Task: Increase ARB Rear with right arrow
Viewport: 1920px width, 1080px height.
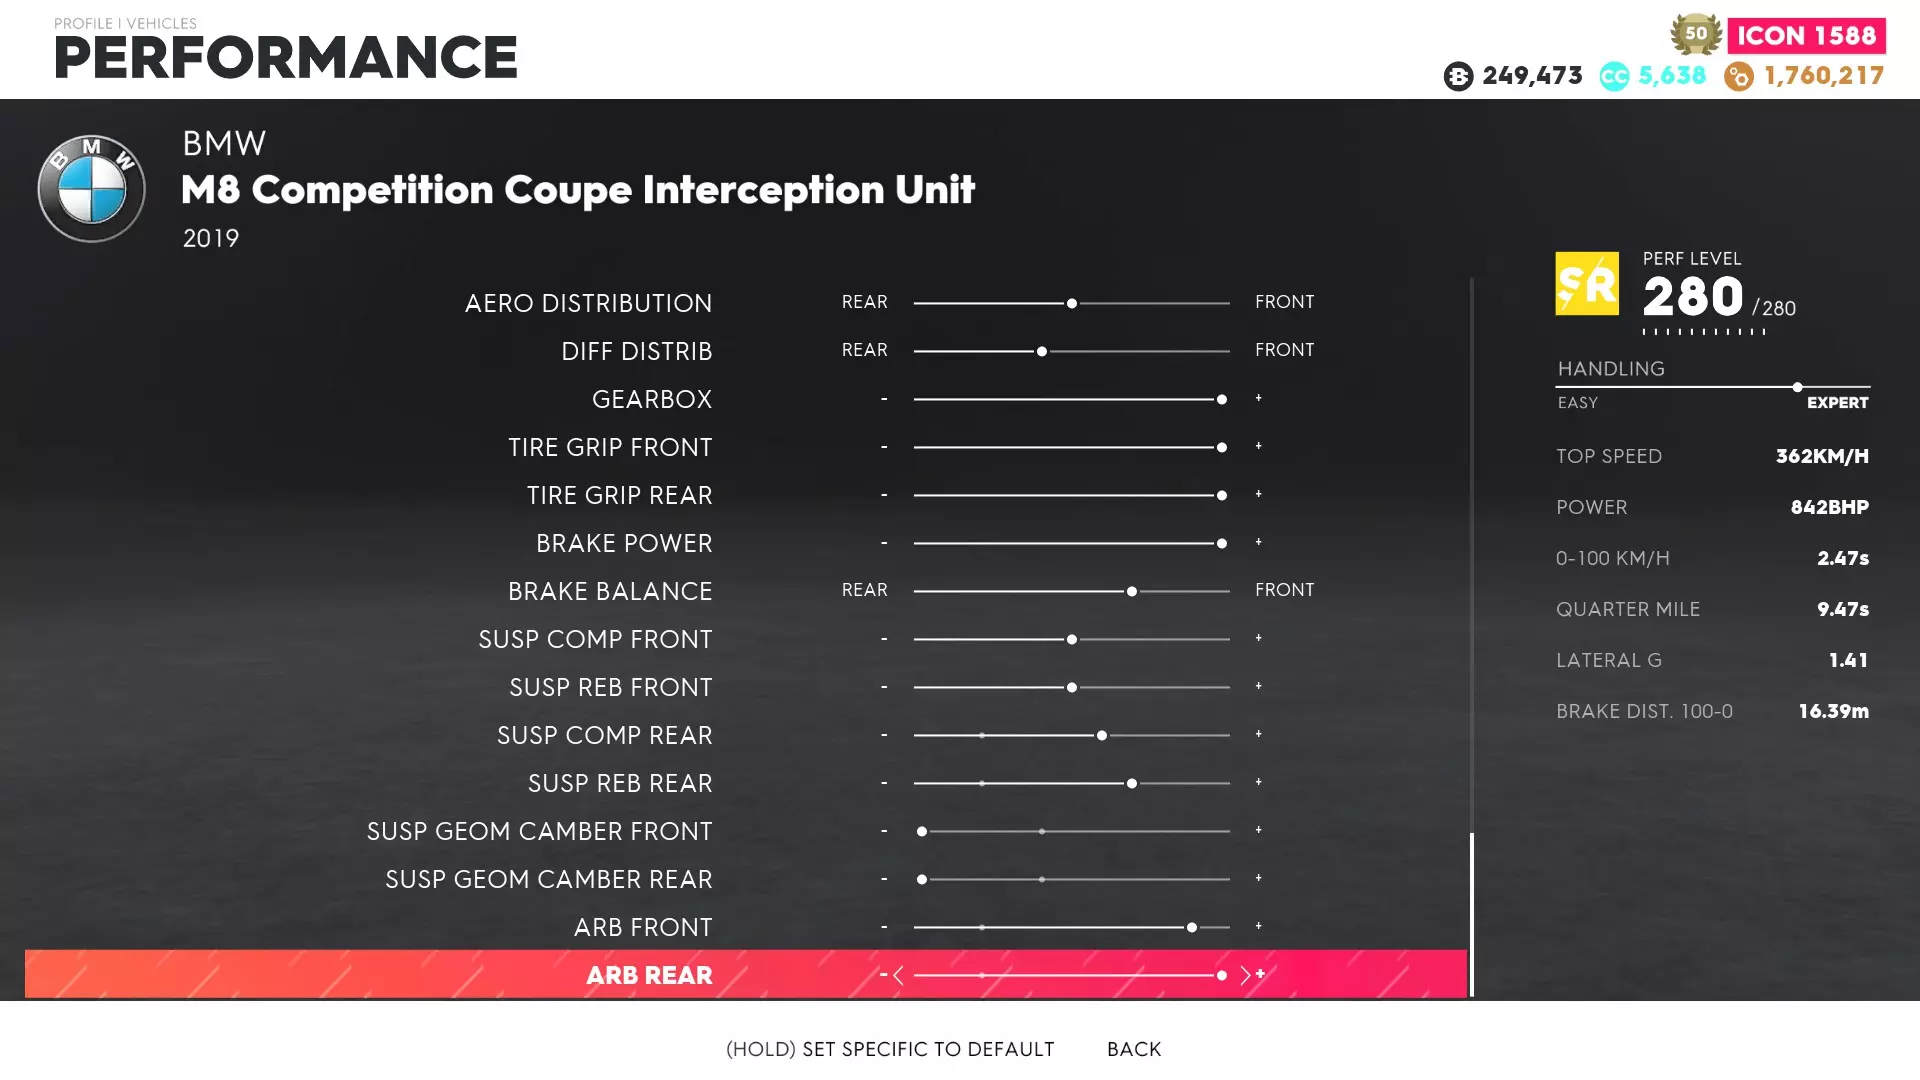Action: 1245,975
